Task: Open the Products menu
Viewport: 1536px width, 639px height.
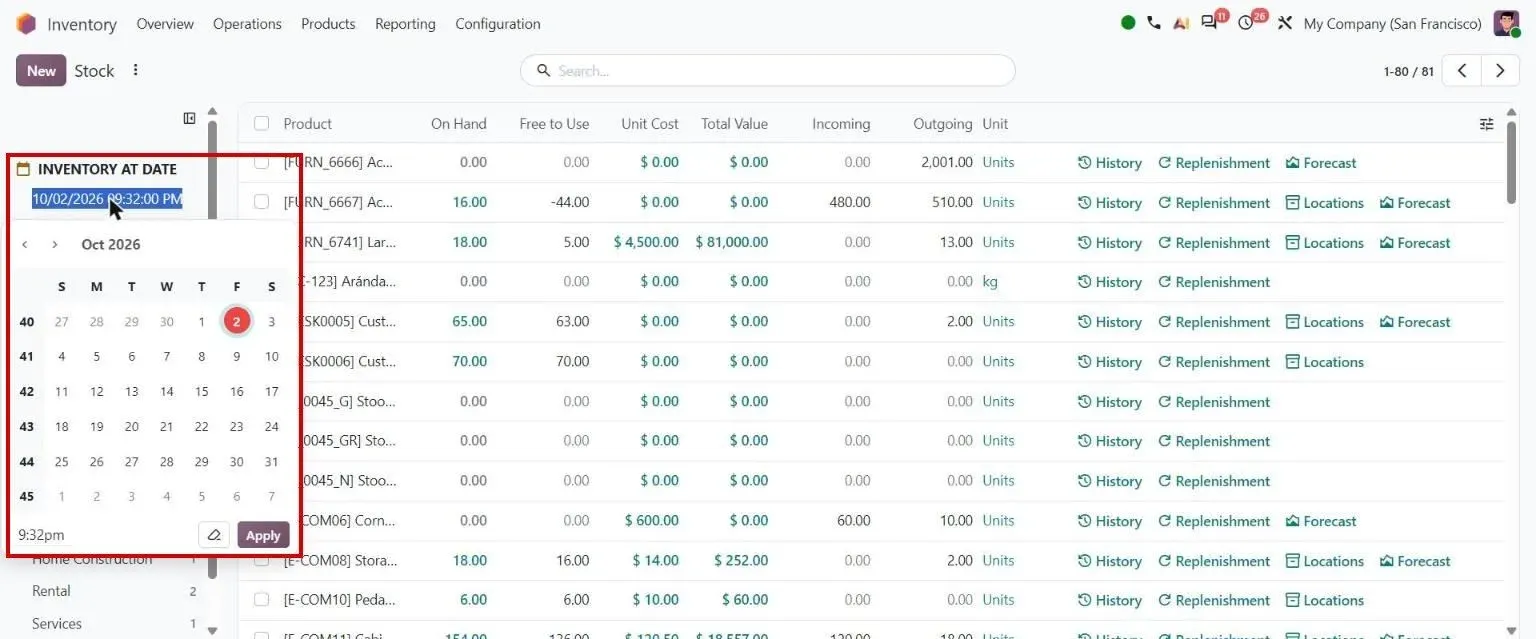Action: 328,24
